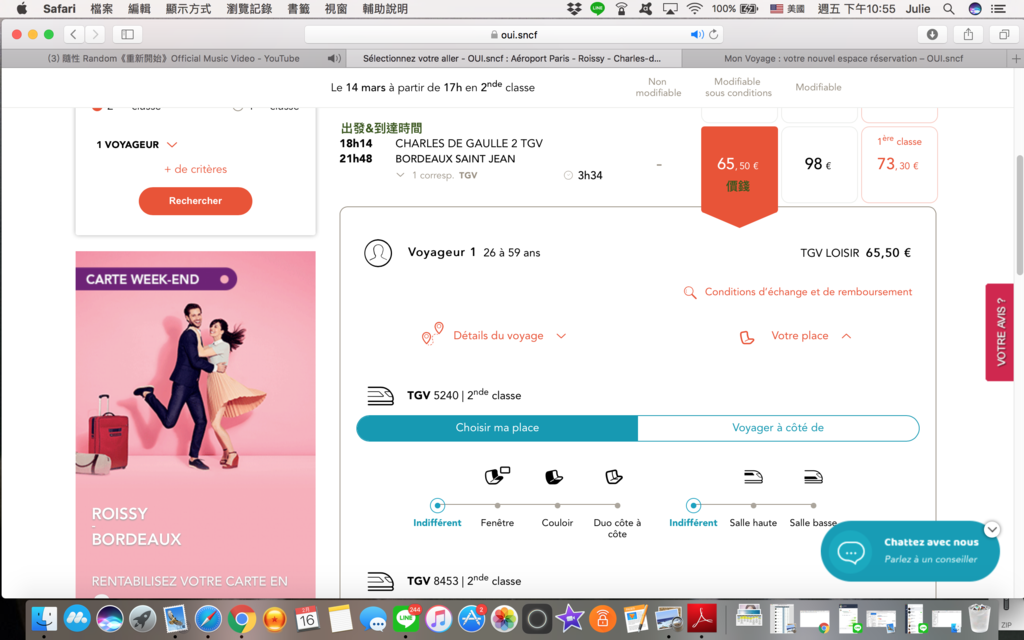Open the 編輯 menu

tap(139, 8)
